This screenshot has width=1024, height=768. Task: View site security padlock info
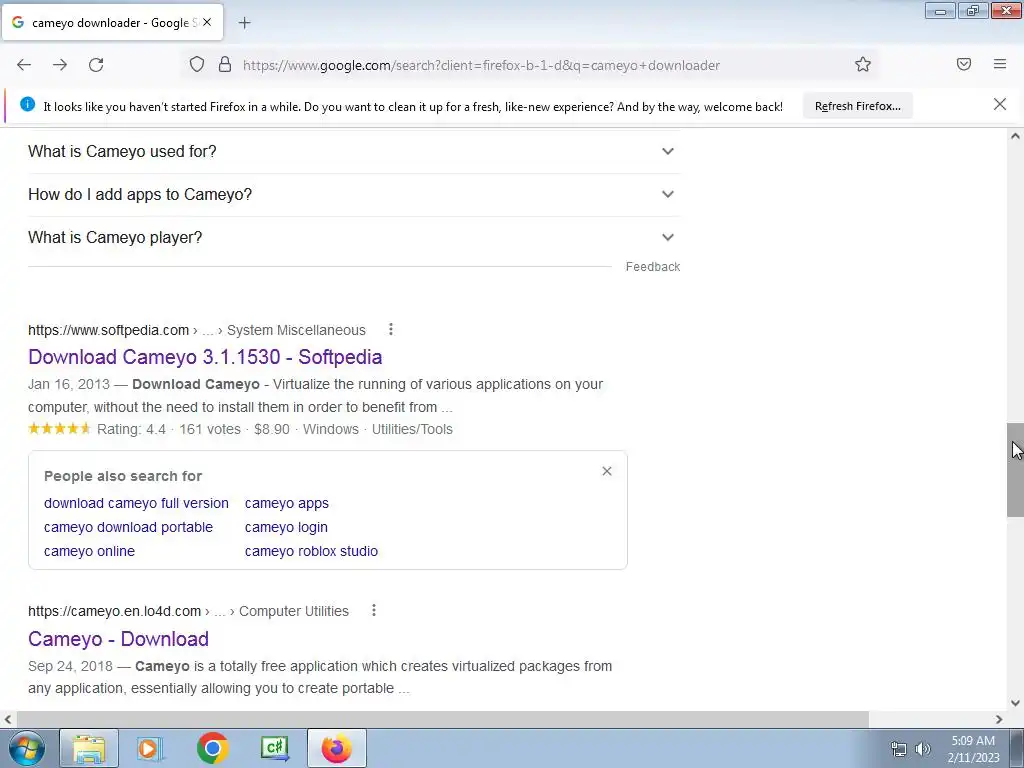[x=225, y=64]
